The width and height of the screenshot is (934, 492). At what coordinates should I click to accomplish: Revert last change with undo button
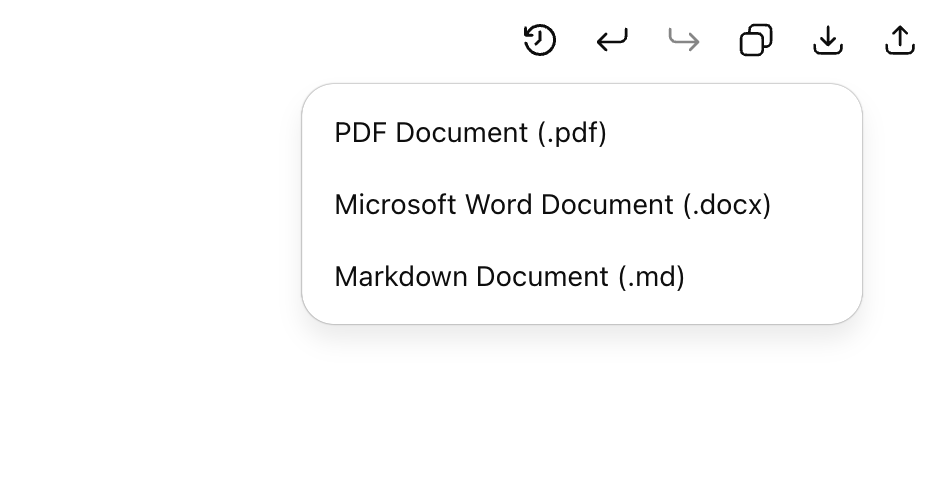point(612,40)
